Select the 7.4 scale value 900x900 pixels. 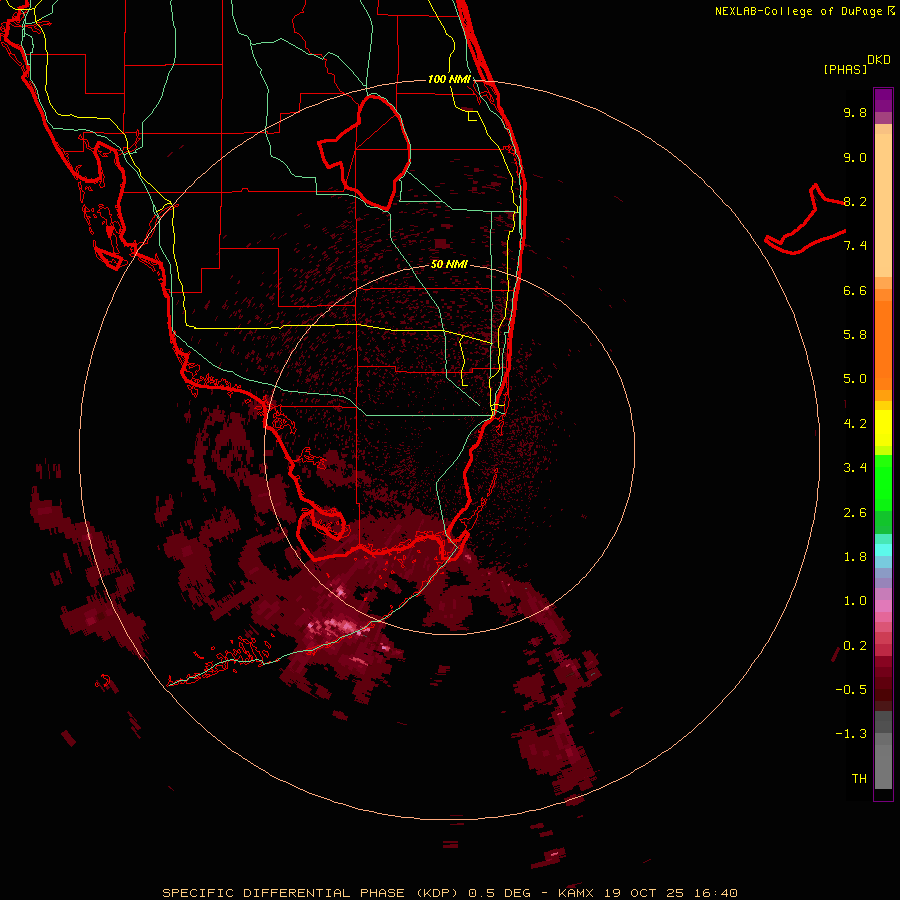[855, 246]
